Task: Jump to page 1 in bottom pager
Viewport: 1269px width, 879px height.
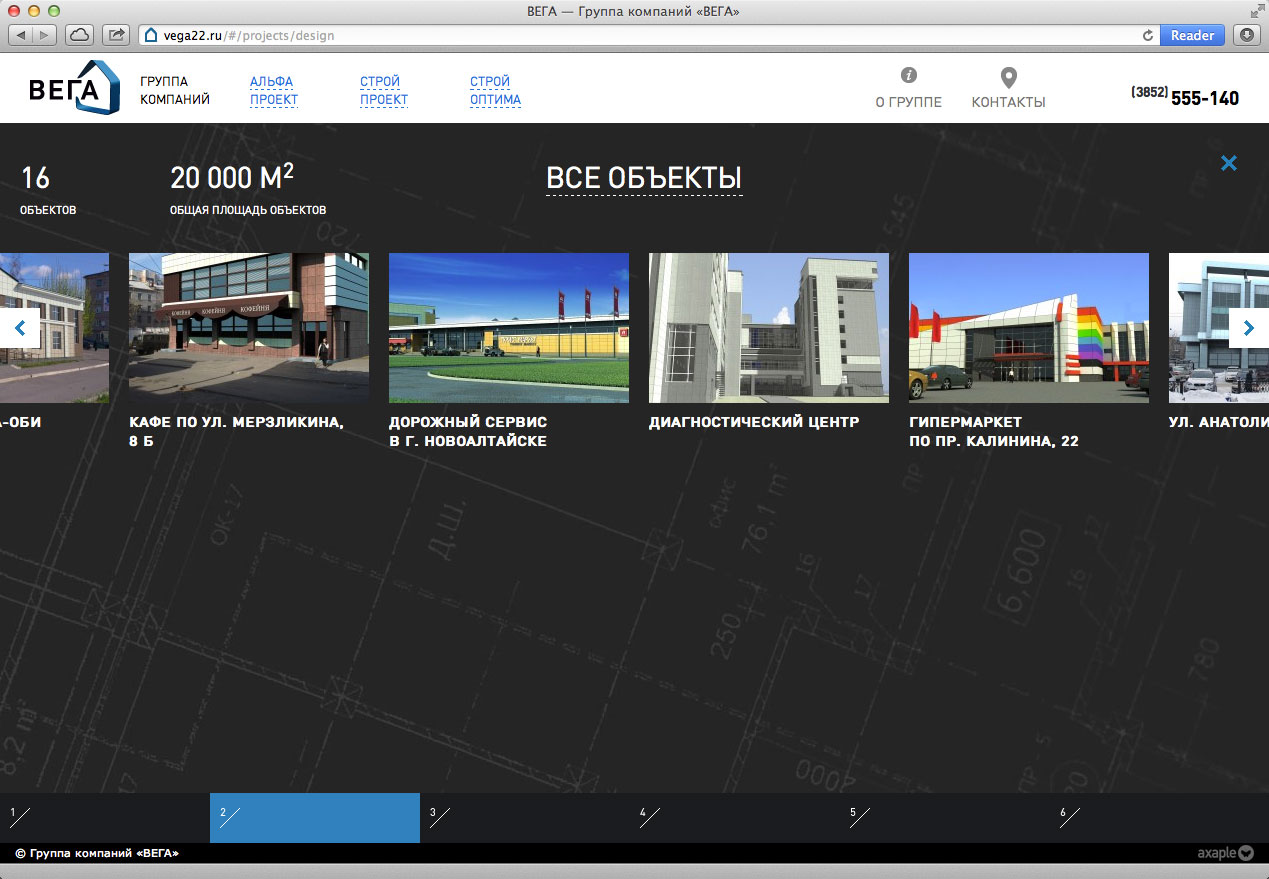Action: [104, 818]
